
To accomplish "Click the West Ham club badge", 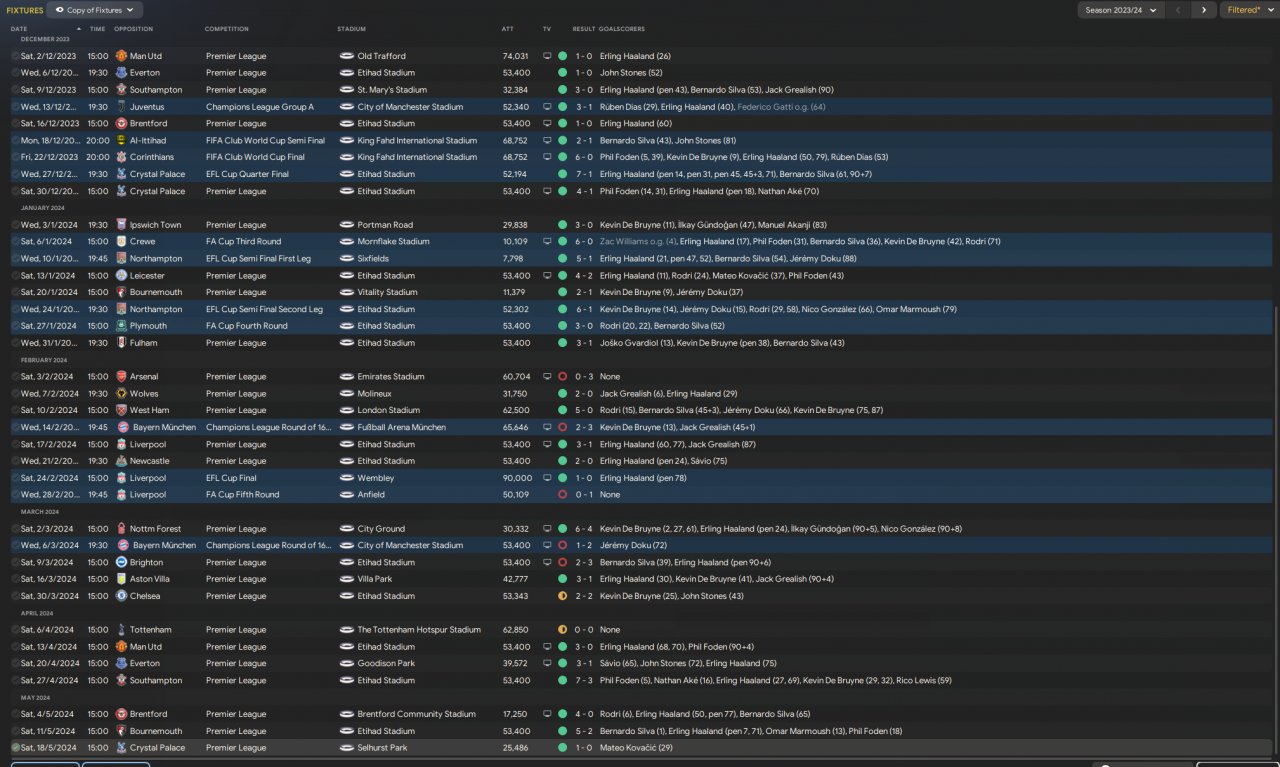I will (x=121, y=410).
